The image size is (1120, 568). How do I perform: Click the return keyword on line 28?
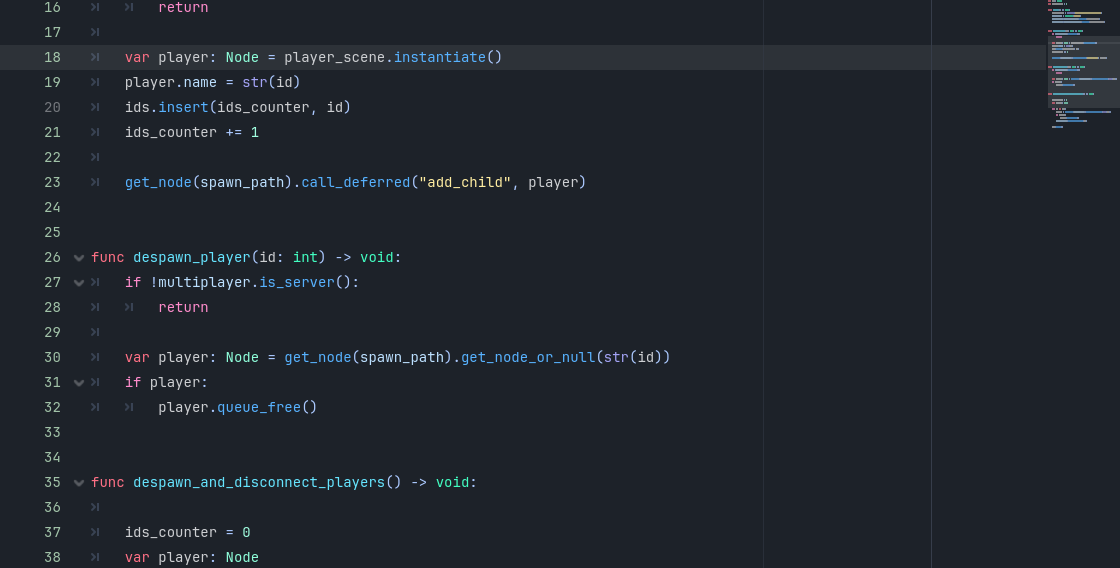[183, 307]
